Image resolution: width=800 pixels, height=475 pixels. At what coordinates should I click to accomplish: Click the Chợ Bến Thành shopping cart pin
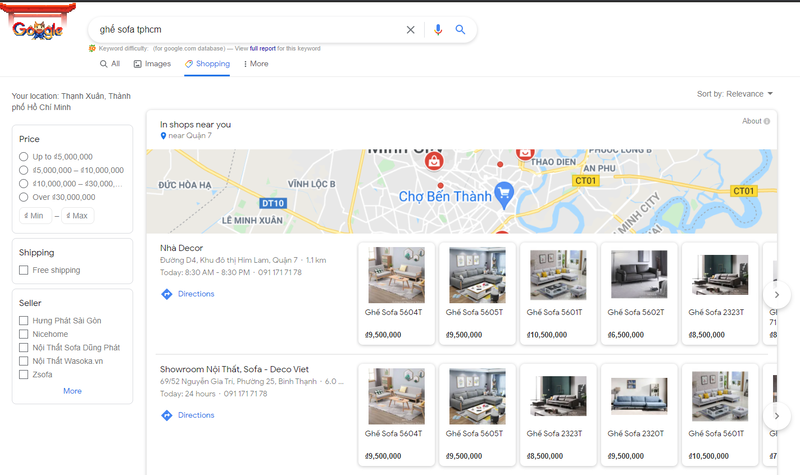pyautogui.click(x=504, y=194)
